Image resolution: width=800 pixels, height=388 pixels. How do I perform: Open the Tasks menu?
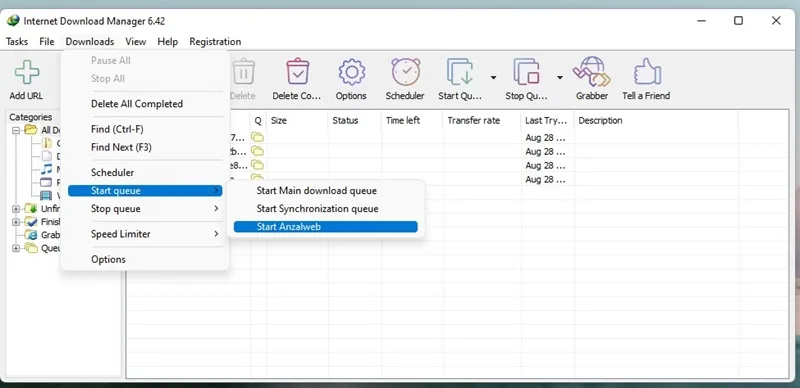(x=17, y=42)
